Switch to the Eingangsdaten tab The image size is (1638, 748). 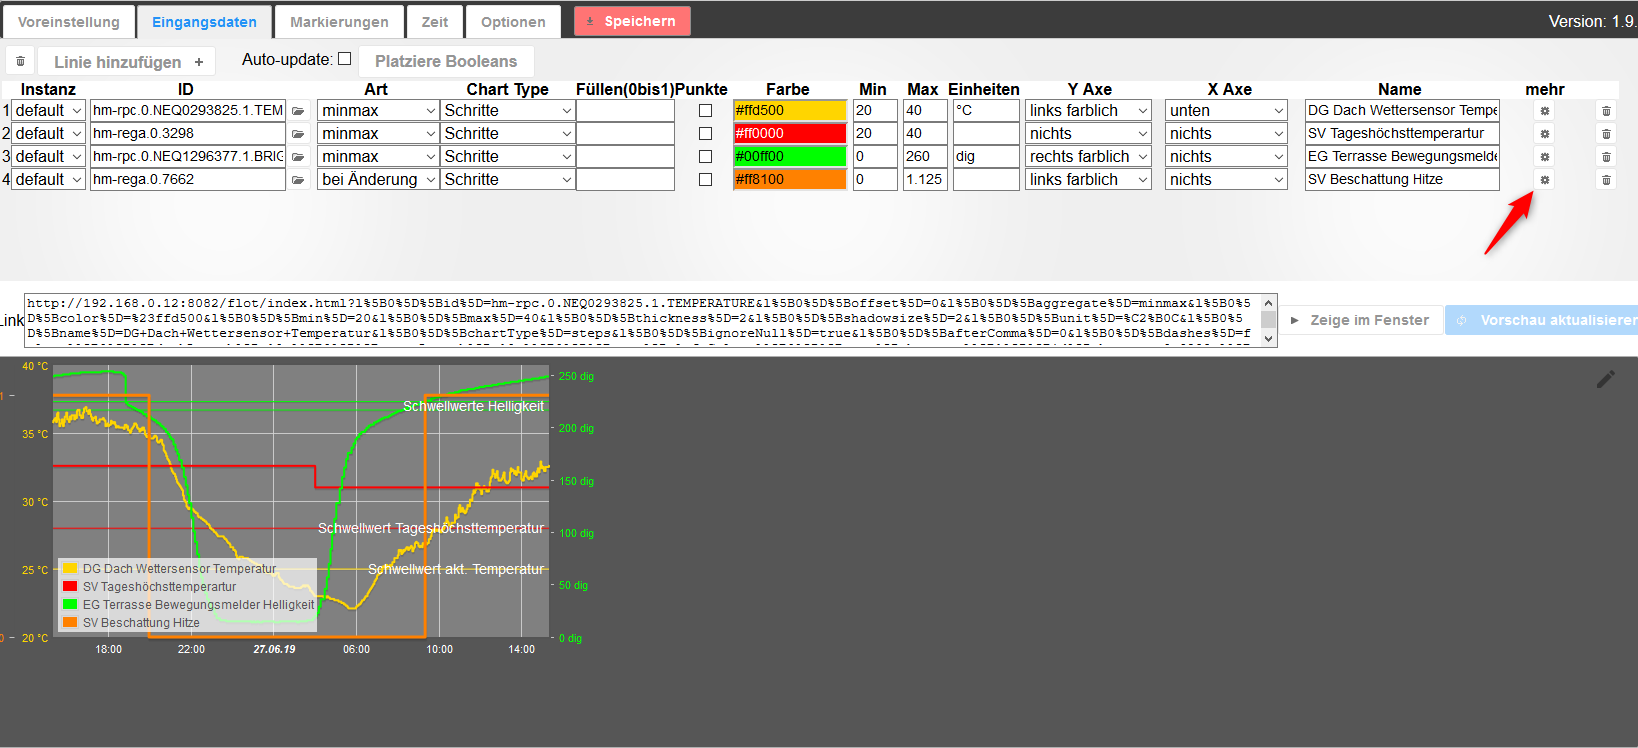204,22
